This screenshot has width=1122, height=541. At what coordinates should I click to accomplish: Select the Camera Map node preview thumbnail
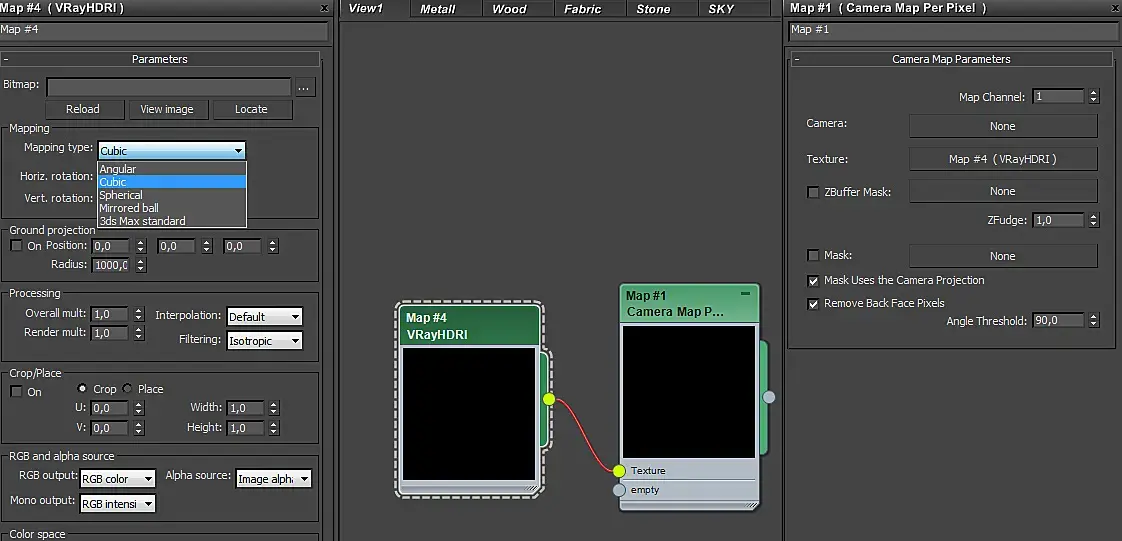point(689,391)
